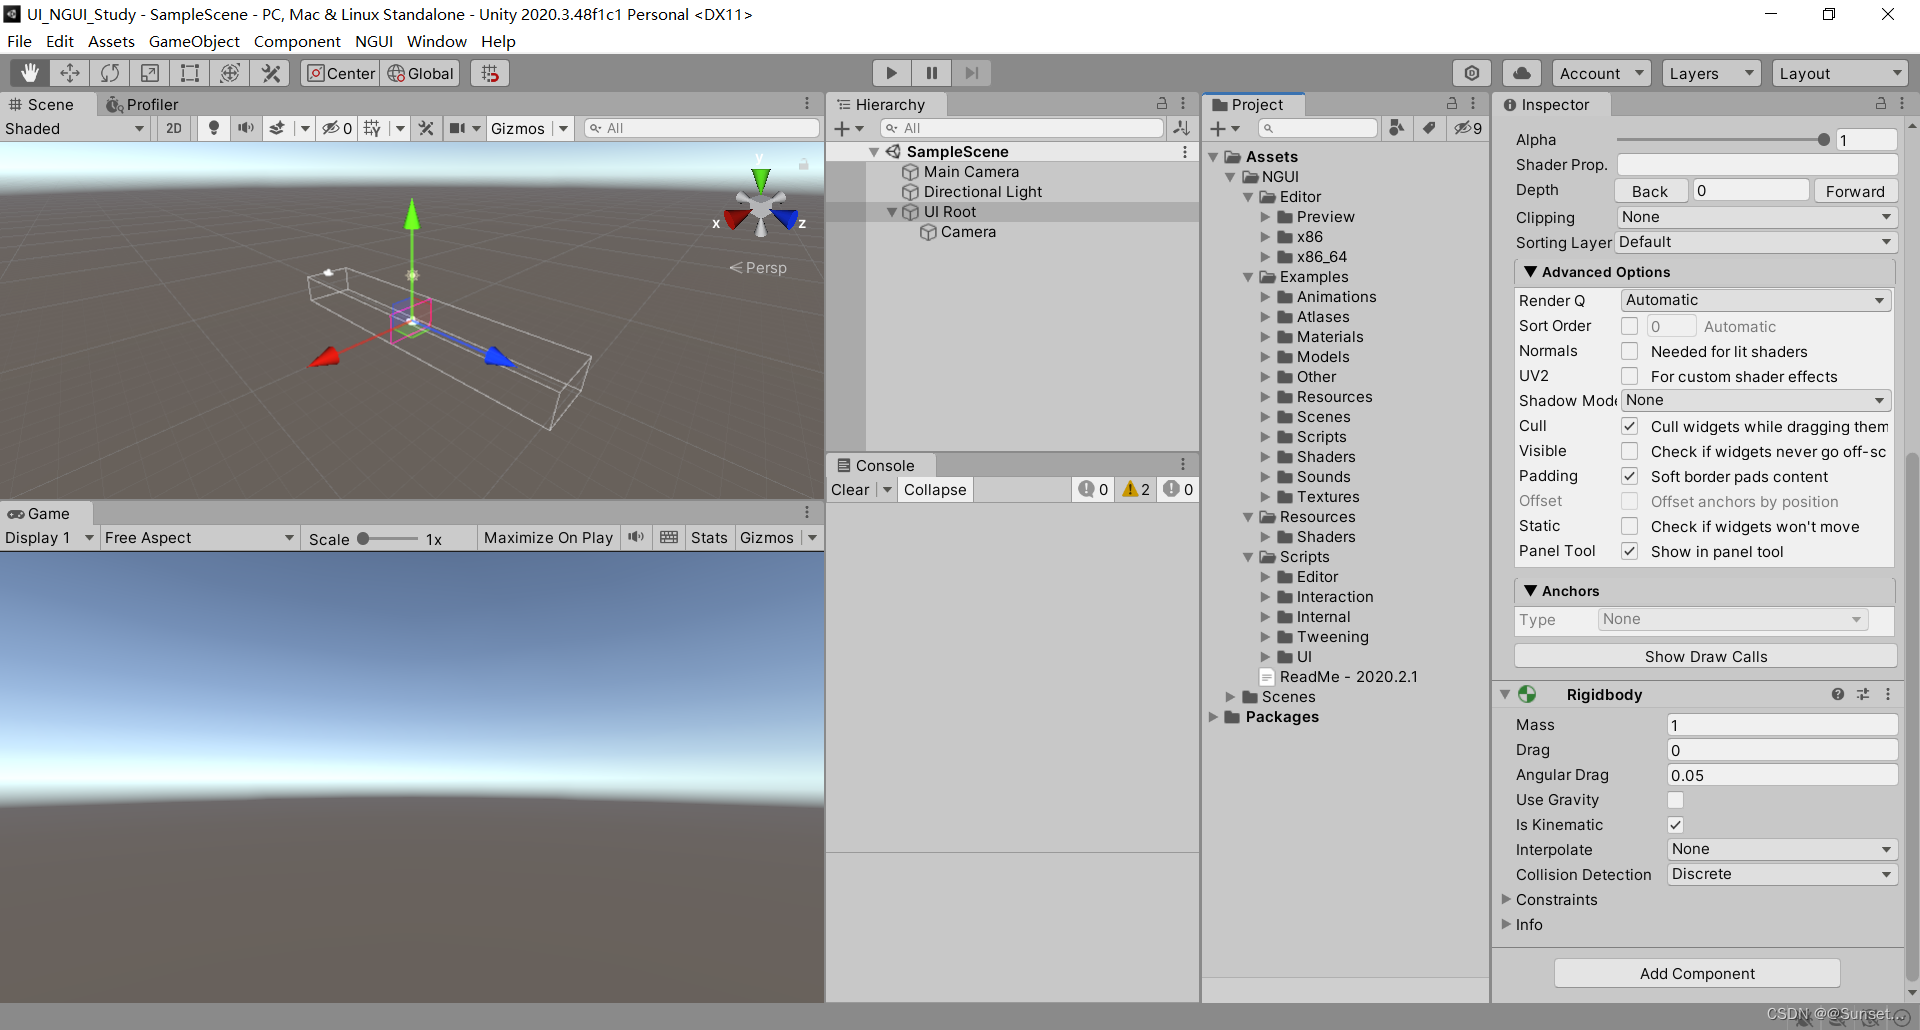Toggle grid snapping icon in toolbar
Viewport: 1920px width, 1030px height.
[x=489, y=73]
